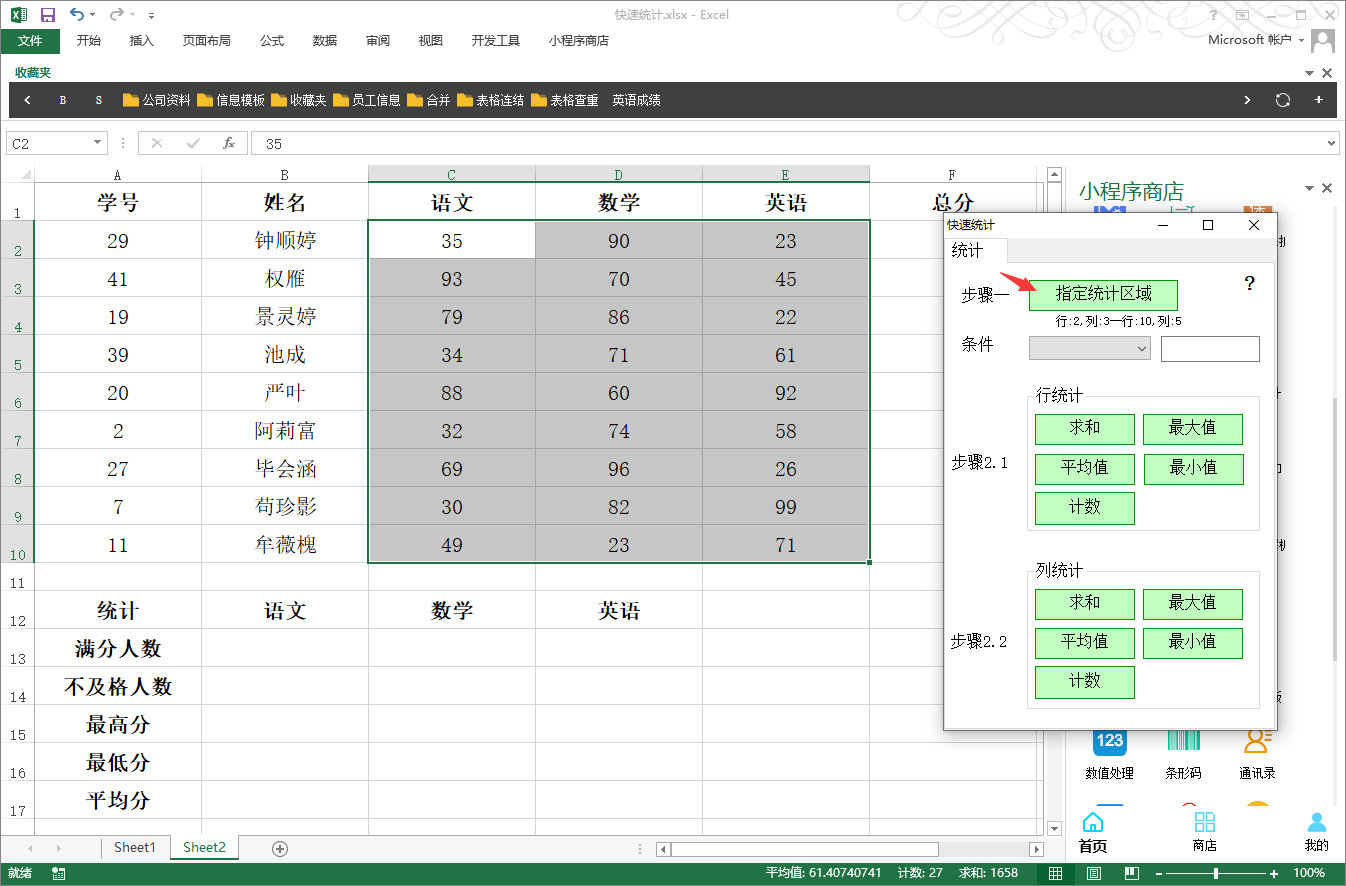Expand the formula bar chevron

(1331, 143)
